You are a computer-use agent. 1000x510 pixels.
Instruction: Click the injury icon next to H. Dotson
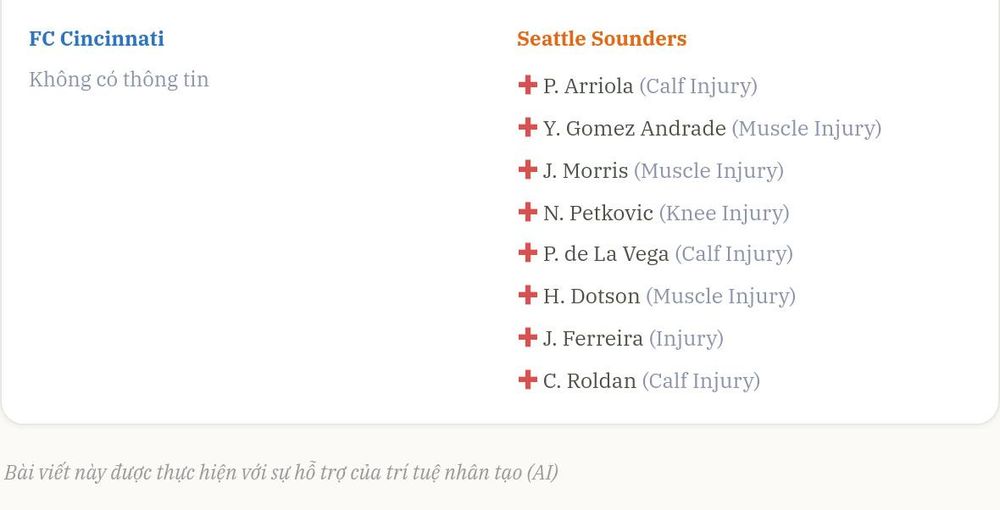click(x=527, y=295)
